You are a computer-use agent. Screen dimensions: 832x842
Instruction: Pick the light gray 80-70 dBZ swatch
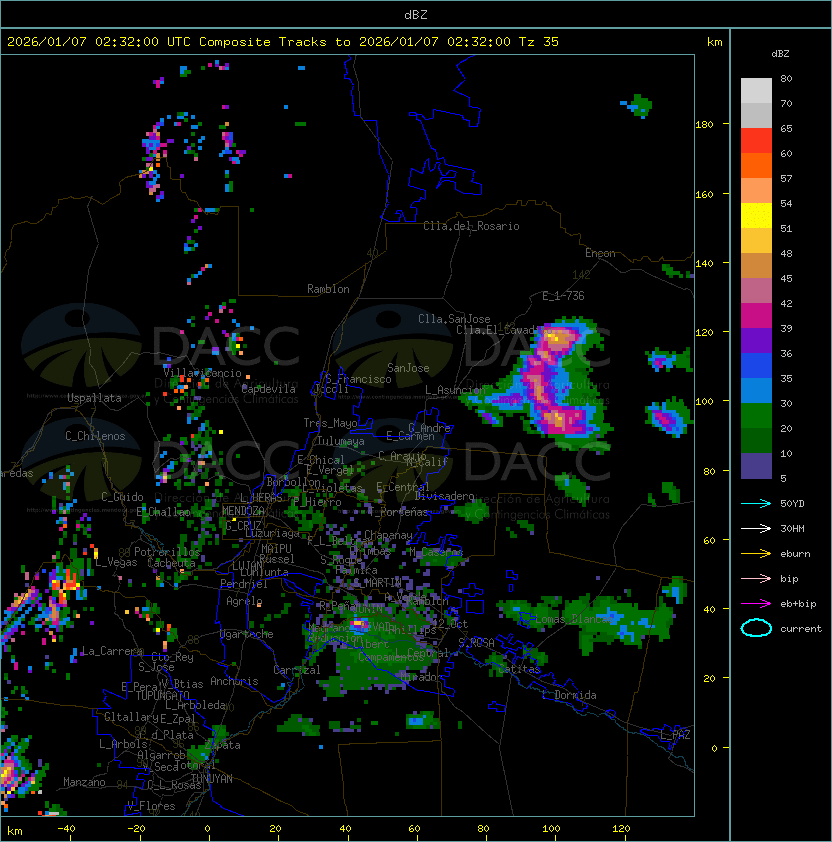[x=756, y=91]
